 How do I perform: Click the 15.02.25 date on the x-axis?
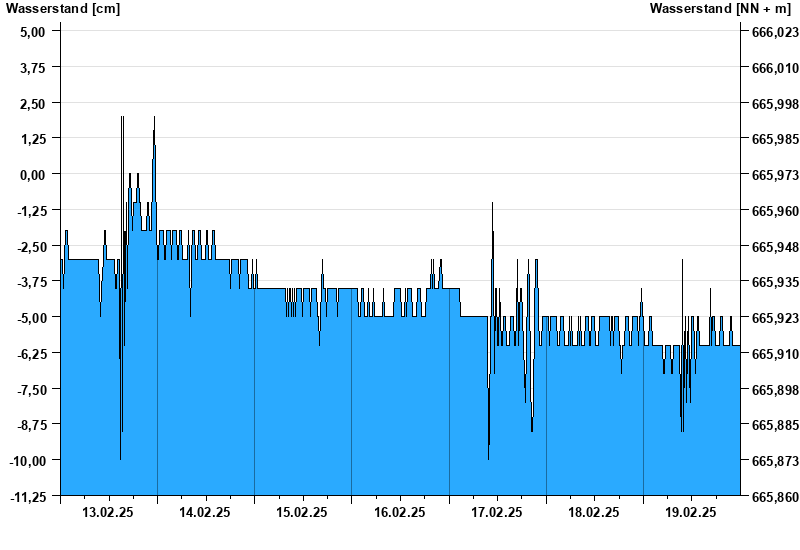[x=302, y=513]
